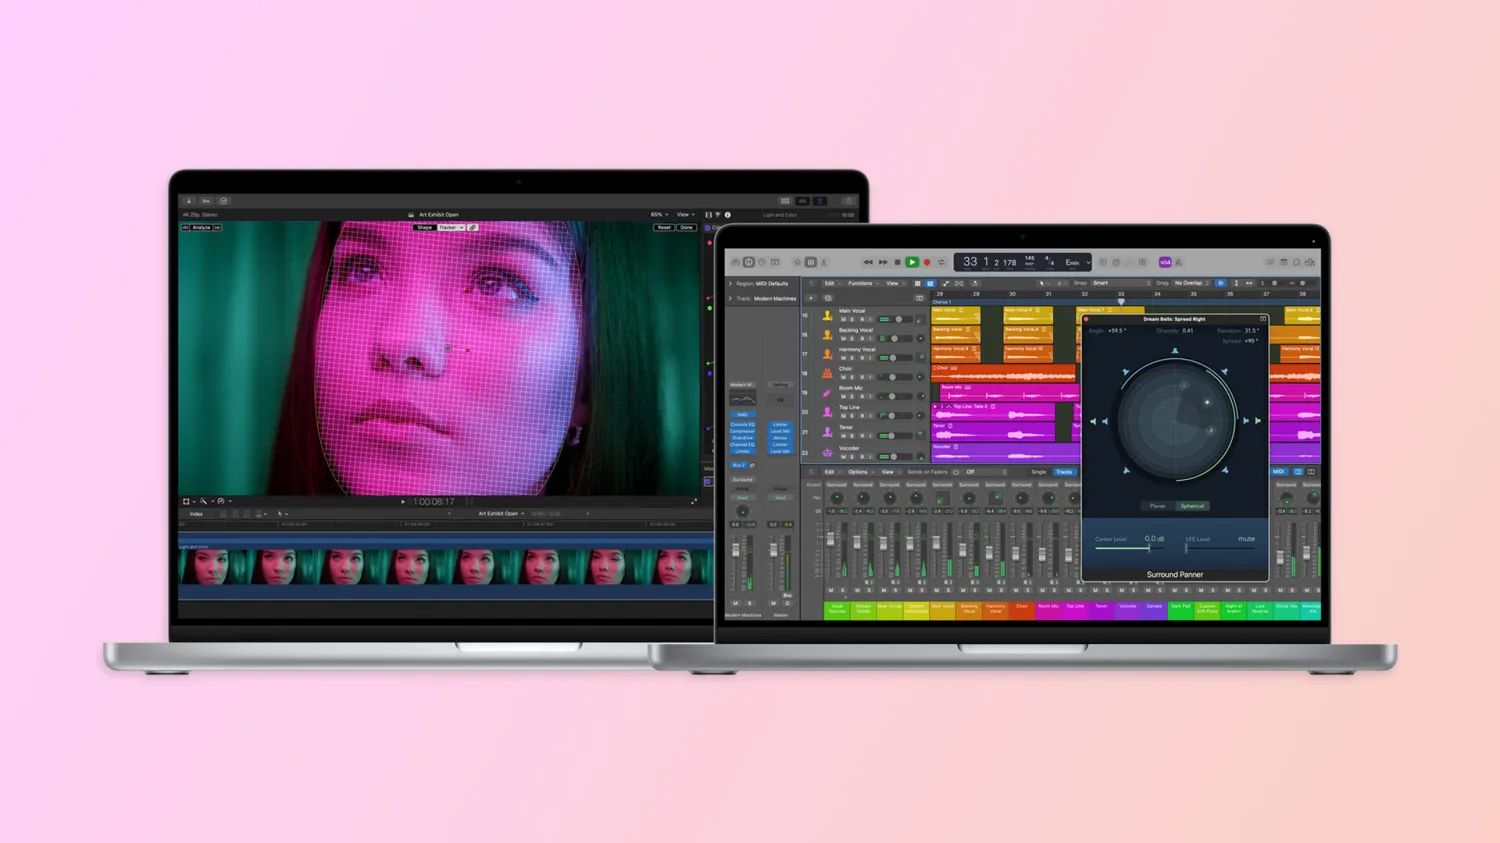Start playback with the green Play button

[912, 262]
